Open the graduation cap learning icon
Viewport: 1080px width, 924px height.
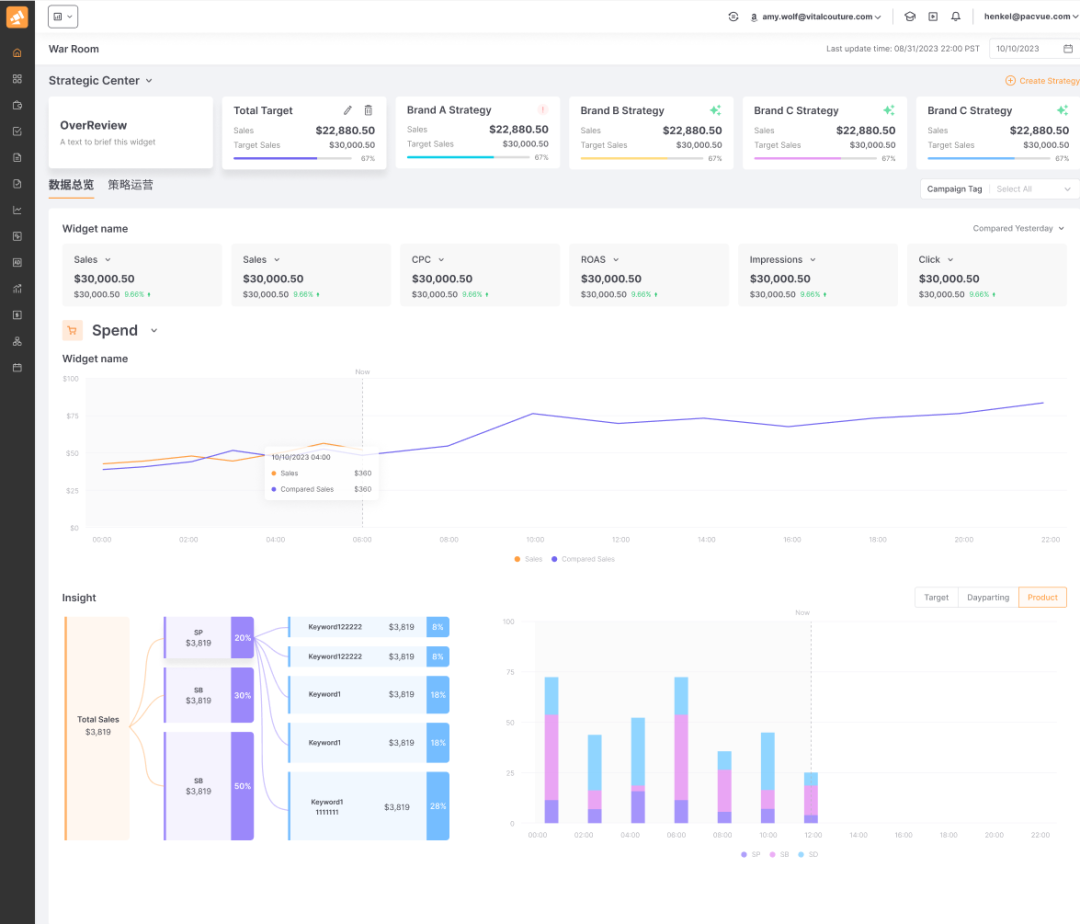coord(910,17)
